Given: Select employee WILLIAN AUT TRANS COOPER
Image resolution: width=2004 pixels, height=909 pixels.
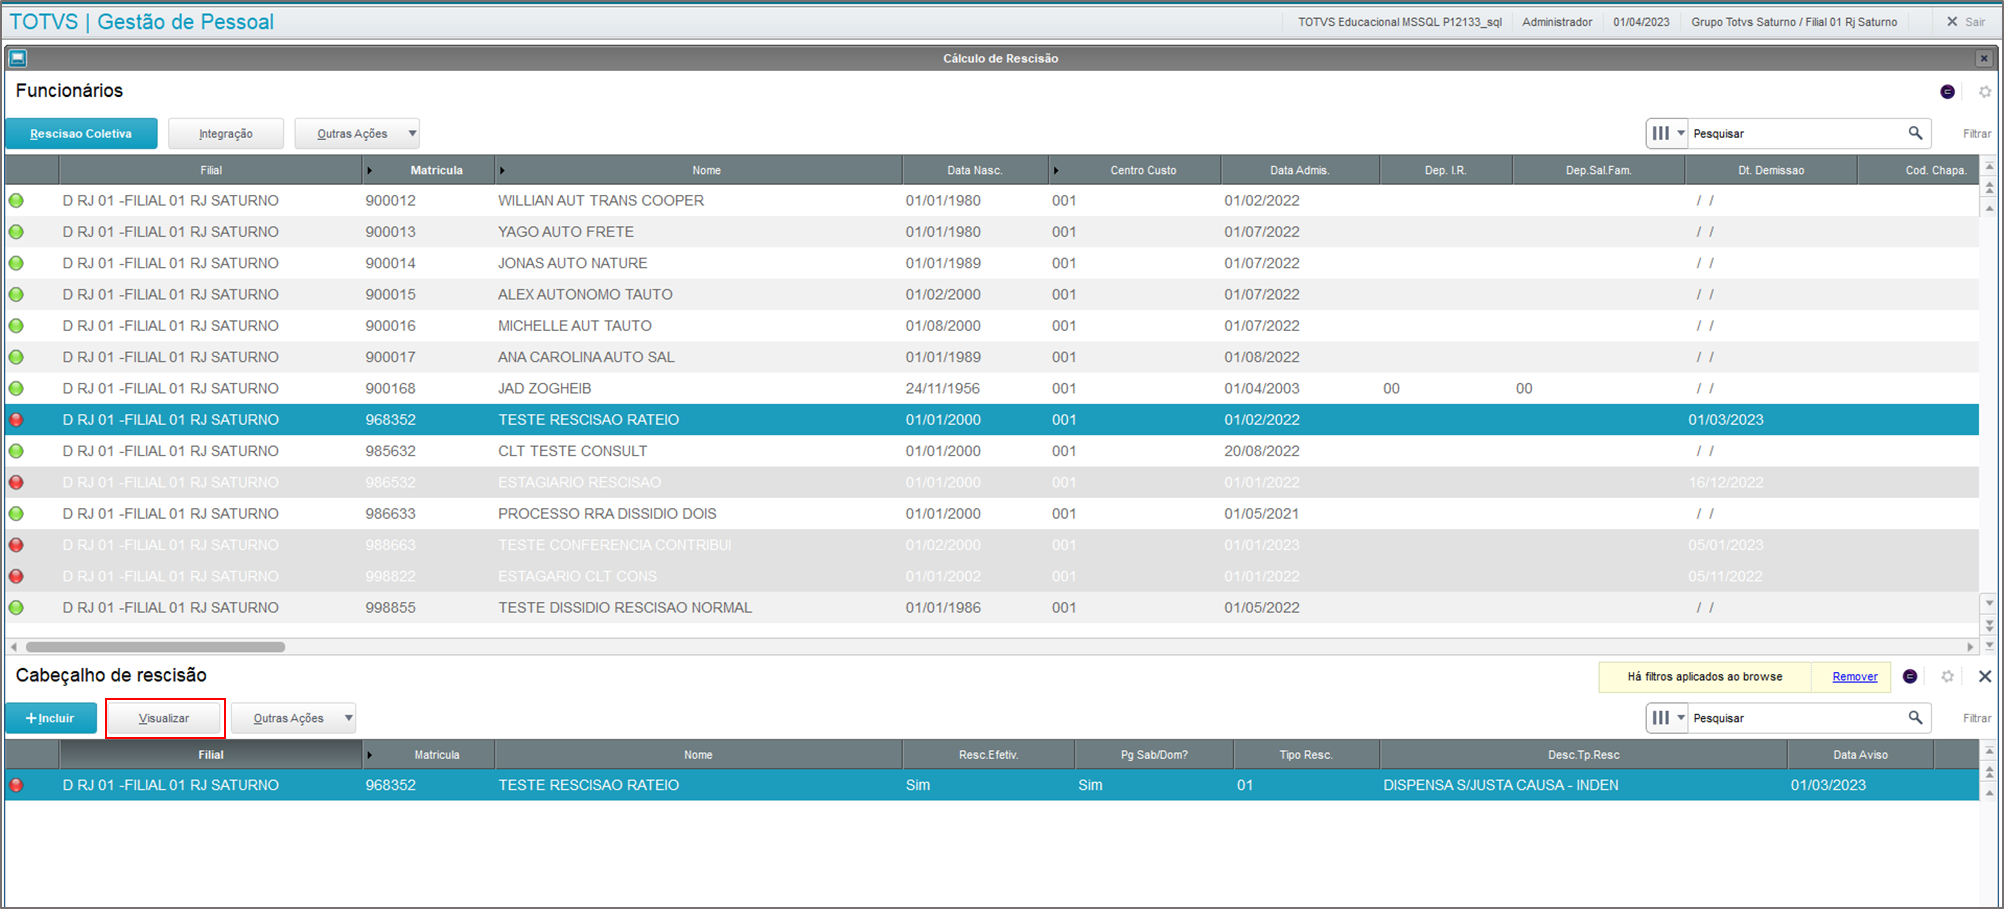Looking at the screenshot, I should pos(992,201).
